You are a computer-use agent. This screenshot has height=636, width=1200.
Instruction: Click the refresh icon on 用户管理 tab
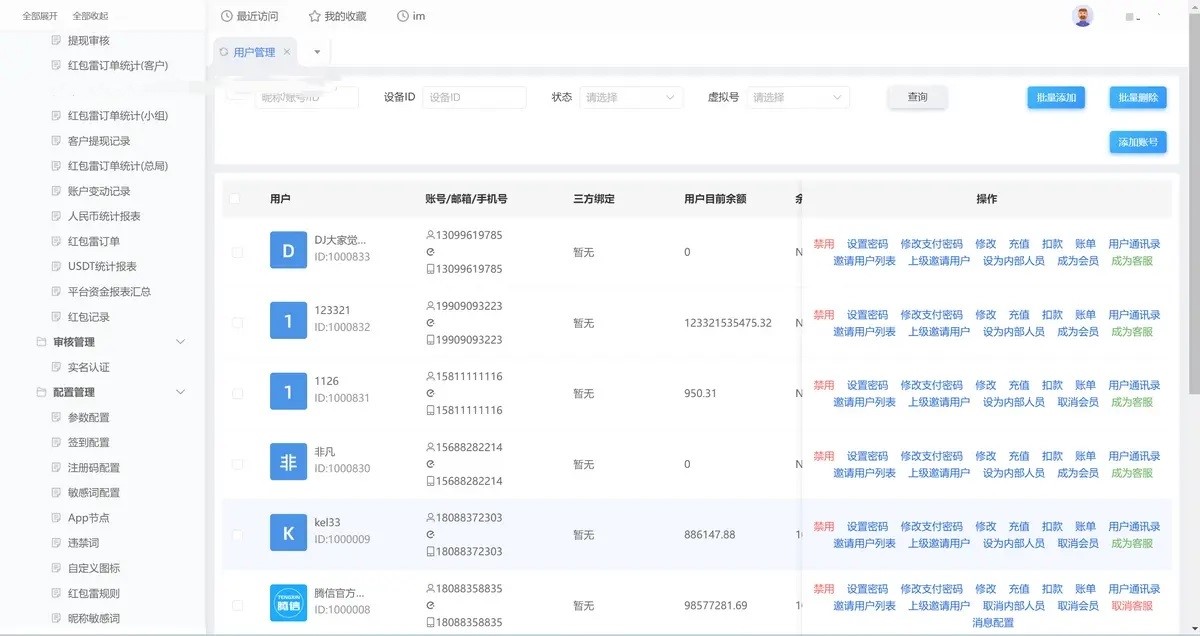click(223, 52)
